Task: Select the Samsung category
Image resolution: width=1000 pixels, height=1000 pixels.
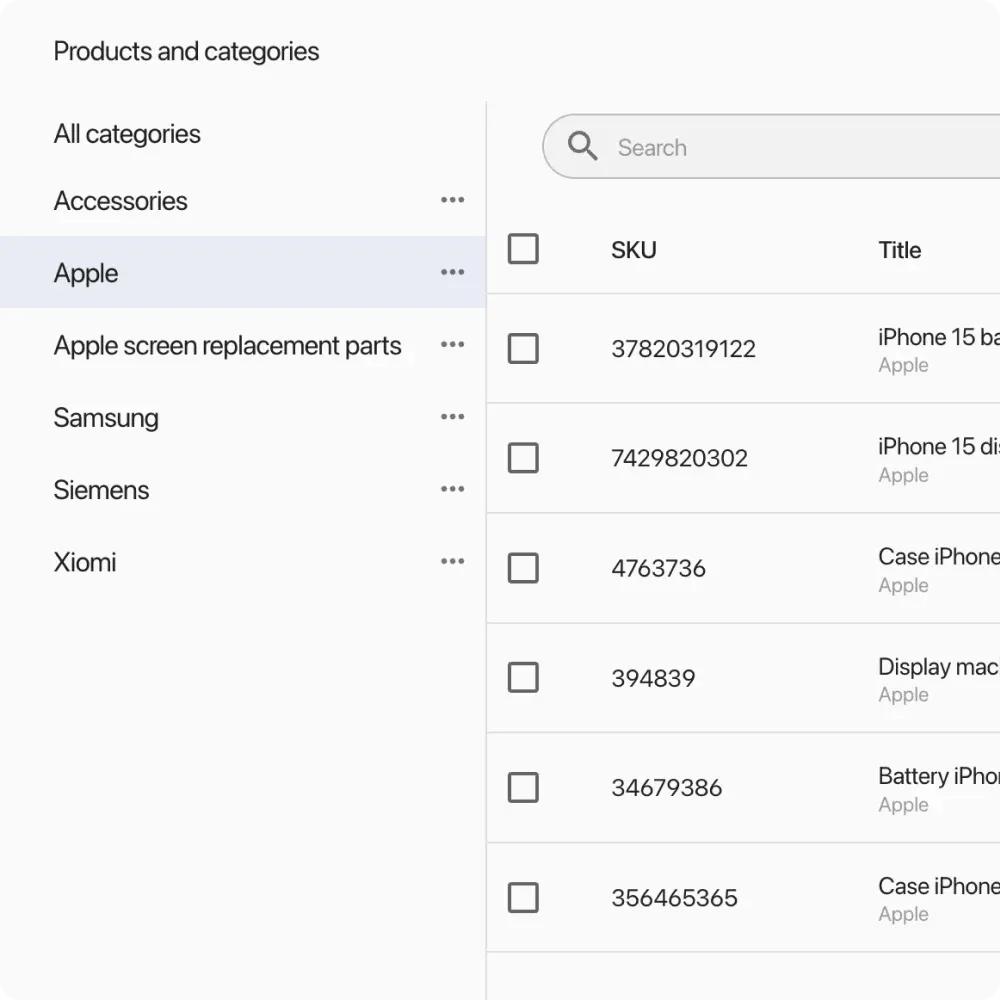Action: [x=106, y=418]
